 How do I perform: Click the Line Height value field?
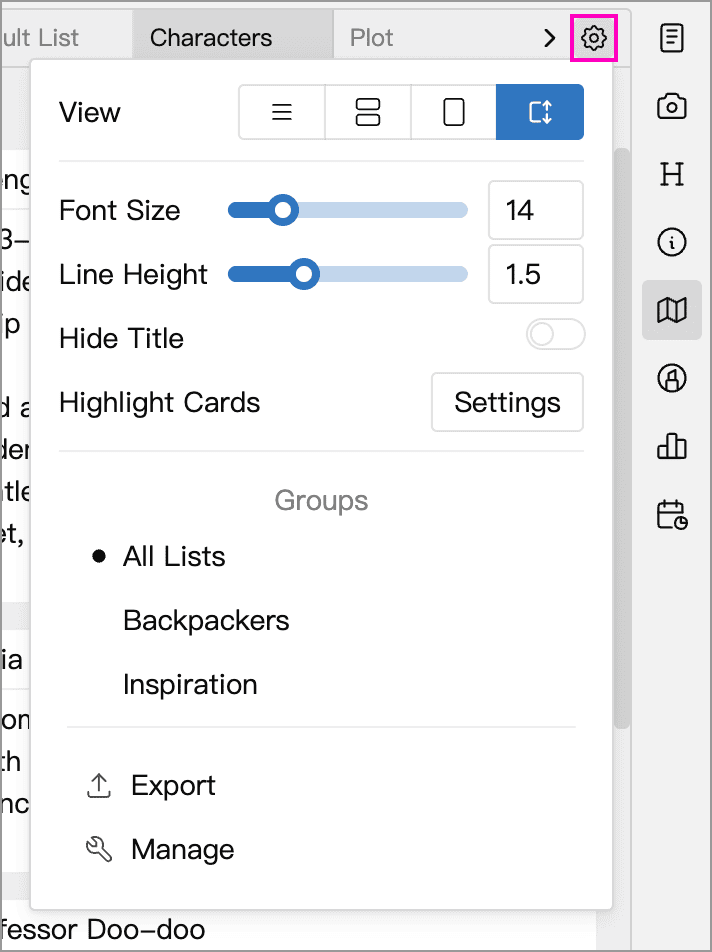tap(536, 274)
